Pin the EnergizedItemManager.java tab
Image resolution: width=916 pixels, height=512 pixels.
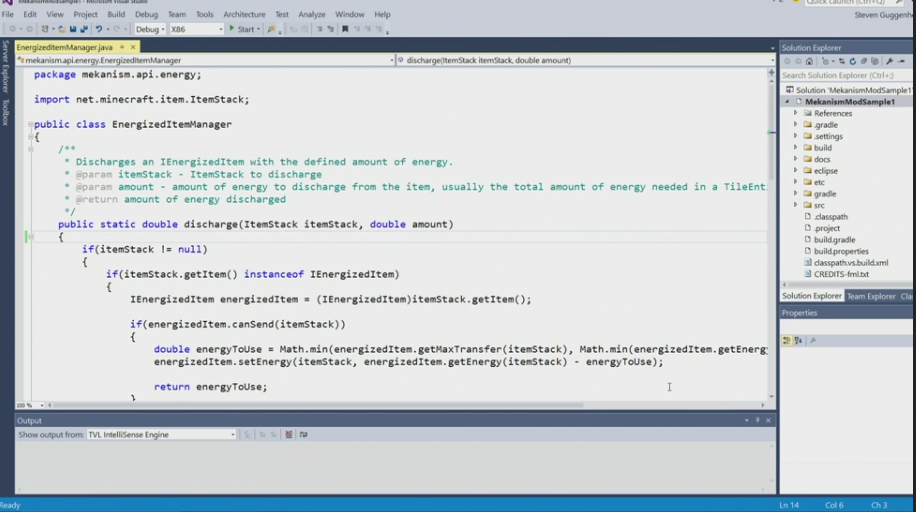point(122,48)
